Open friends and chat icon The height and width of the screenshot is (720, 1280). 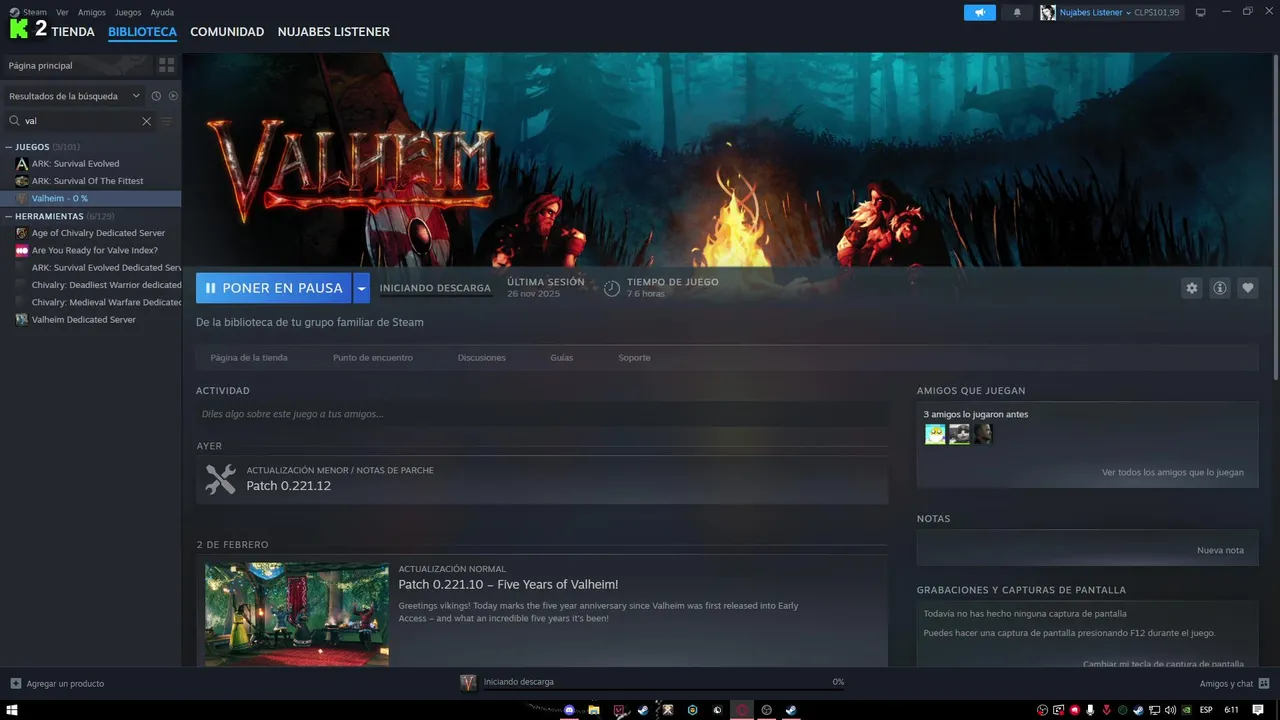[x=1264, y=683]
